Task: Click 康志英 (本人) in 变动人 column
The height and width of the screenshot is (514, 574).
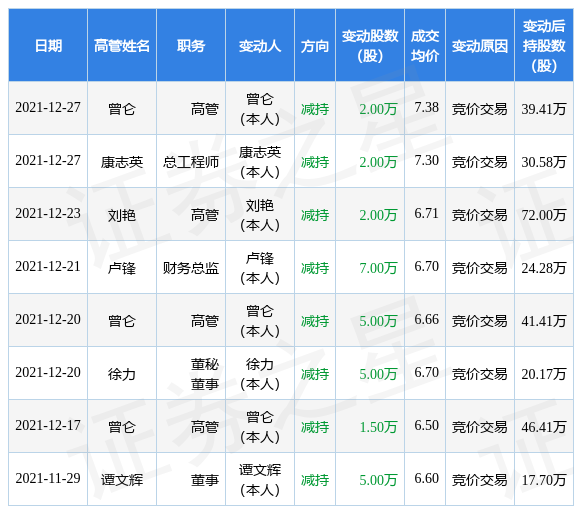Action: (260, 162)
